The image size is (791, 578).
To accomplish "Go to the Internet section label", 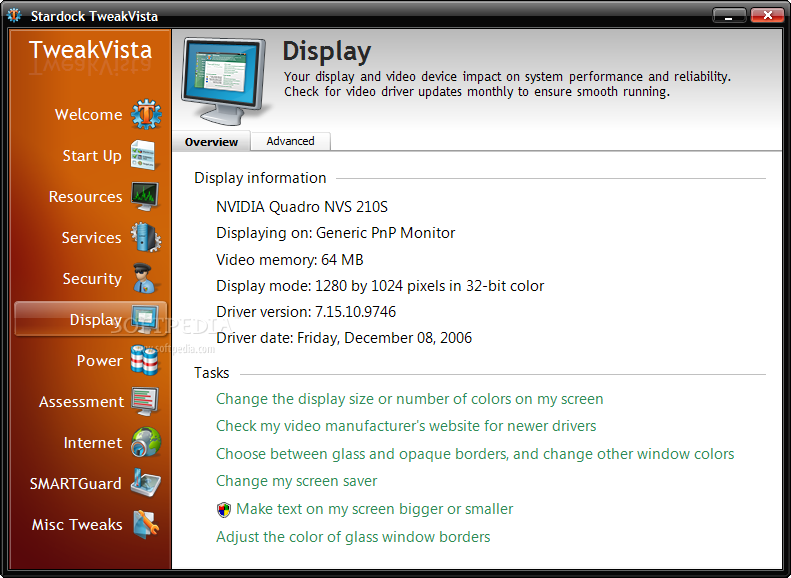I will click(x=93, y=443).
